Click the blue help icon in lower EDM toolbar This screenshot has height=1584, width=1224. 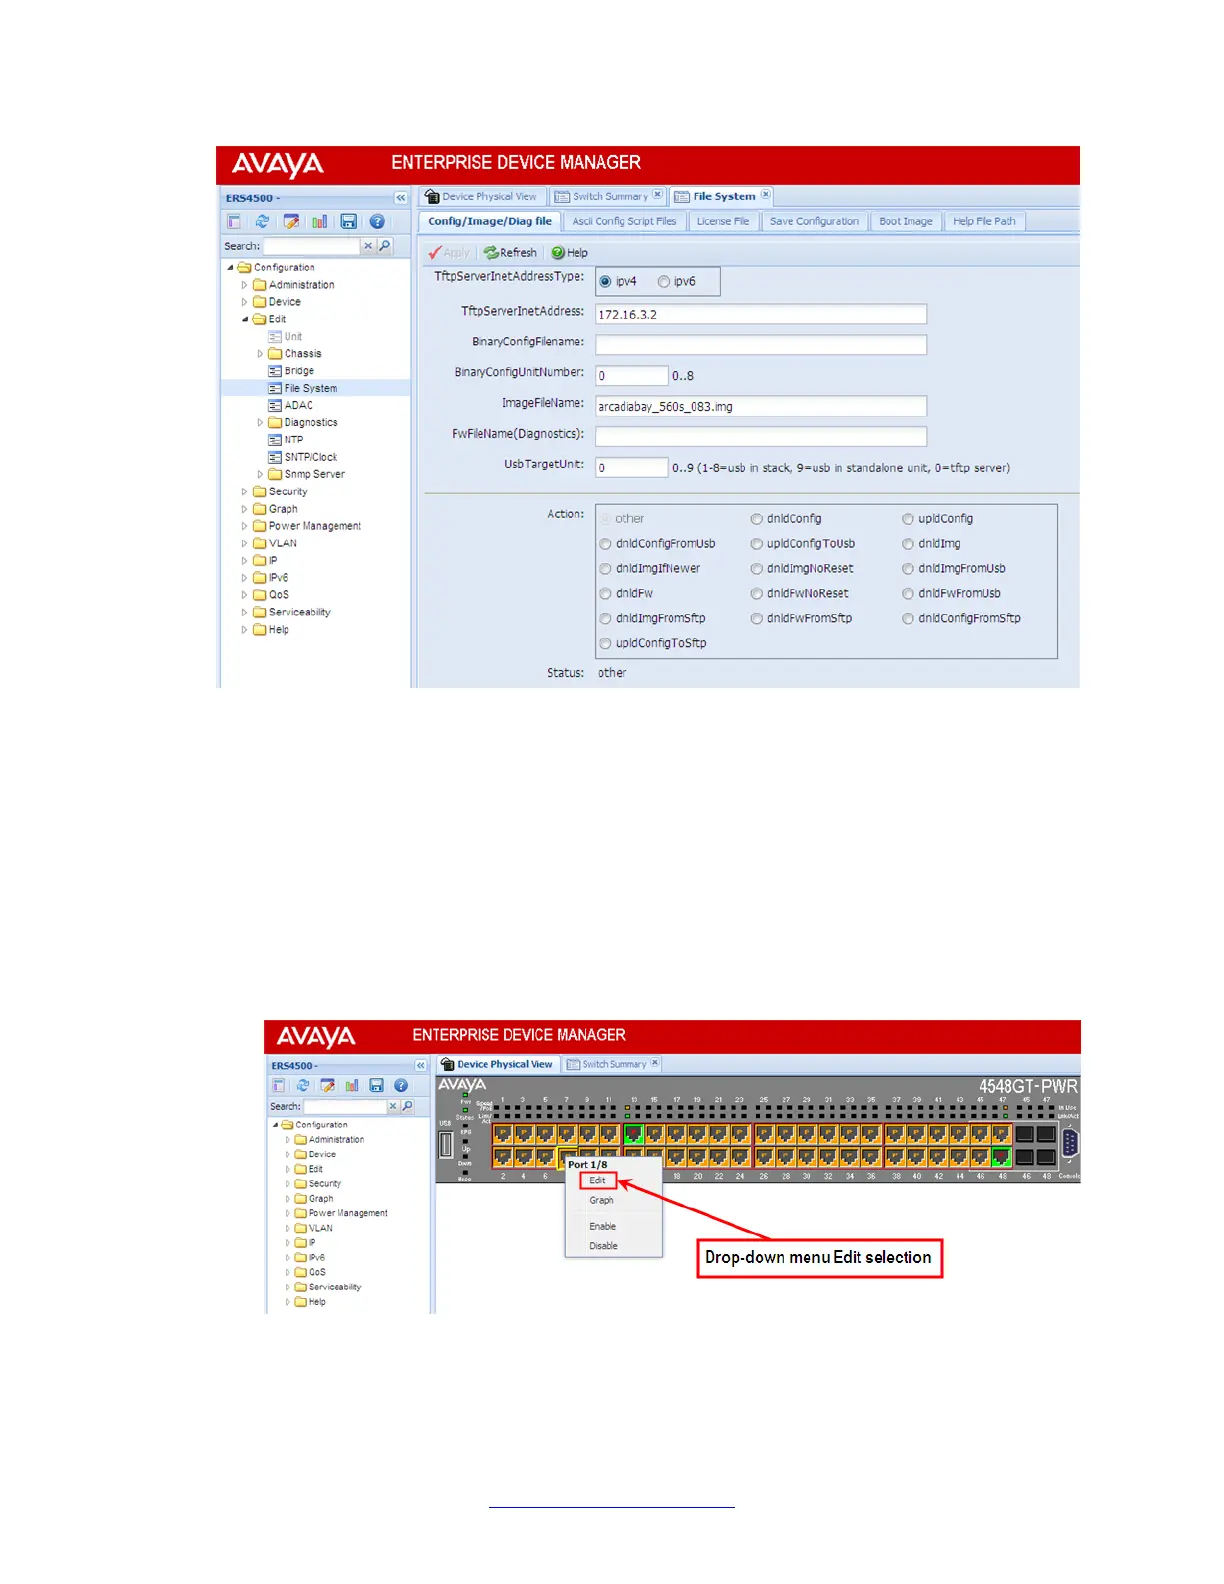click(401, 1085)
